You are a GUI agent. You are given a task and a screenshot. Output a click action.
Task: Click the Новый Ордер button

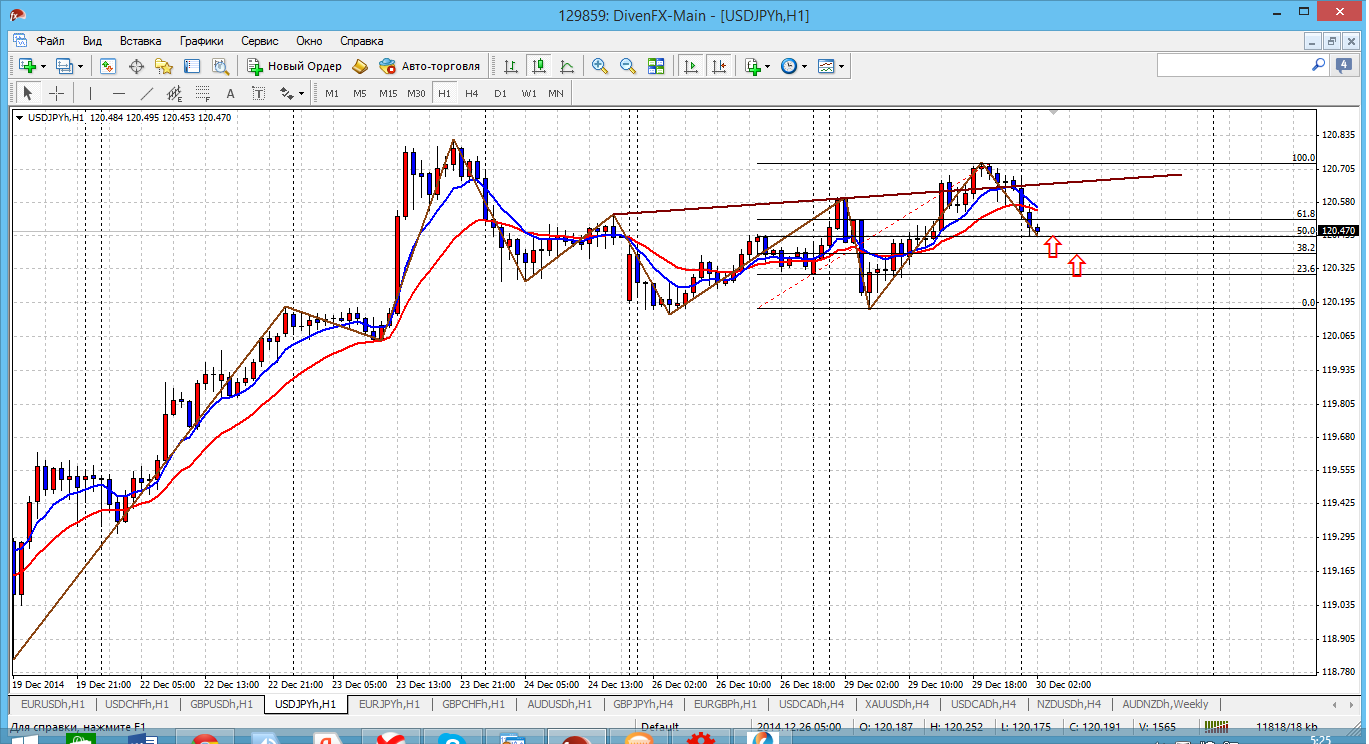294,66
